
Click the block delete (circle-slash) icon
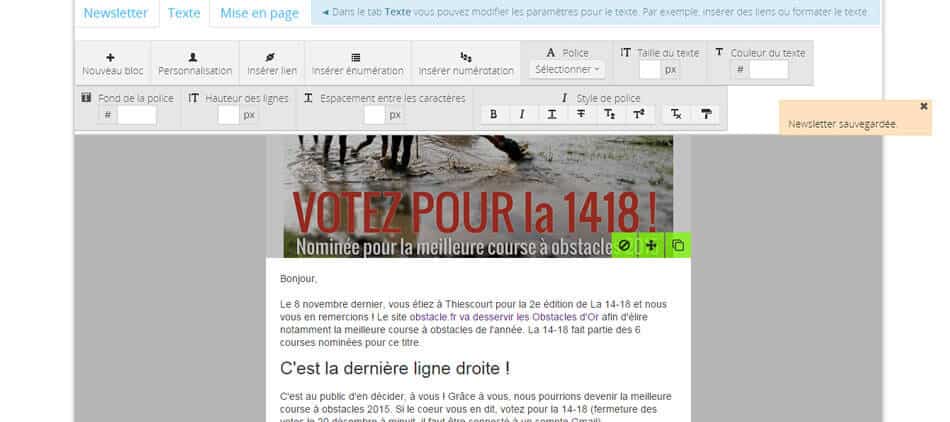(624, 245)
